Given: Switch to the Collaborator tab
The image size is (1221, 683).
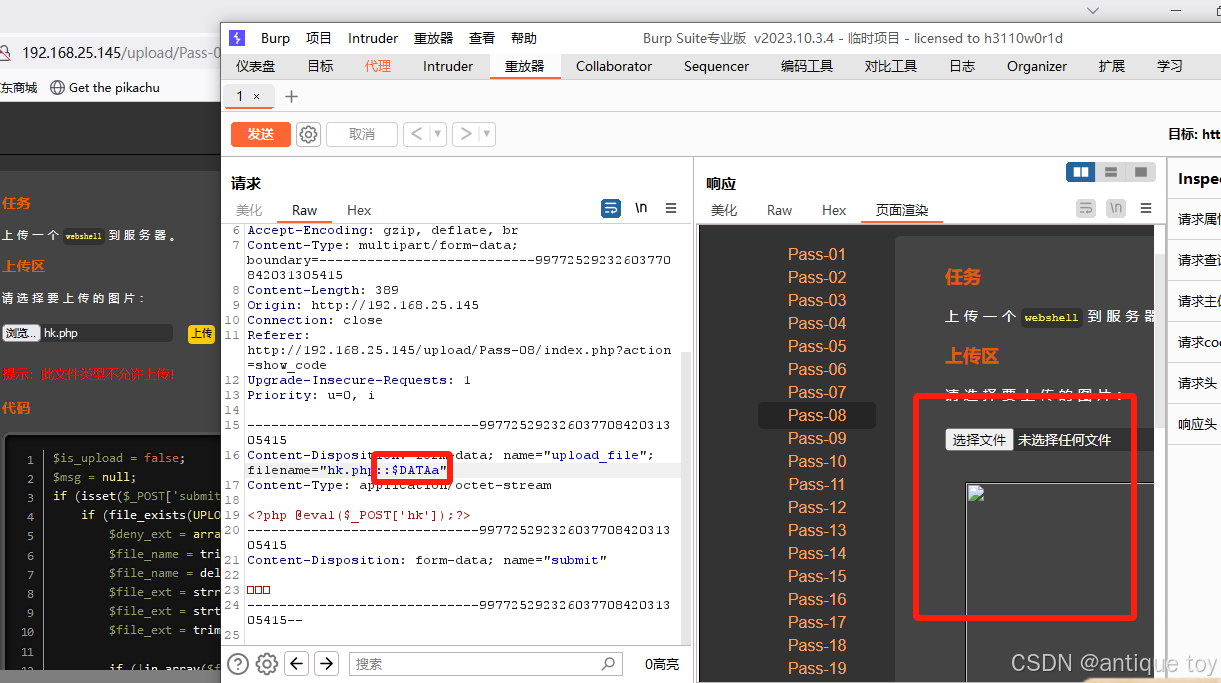Looking at the screenshot, I should 614,66.
